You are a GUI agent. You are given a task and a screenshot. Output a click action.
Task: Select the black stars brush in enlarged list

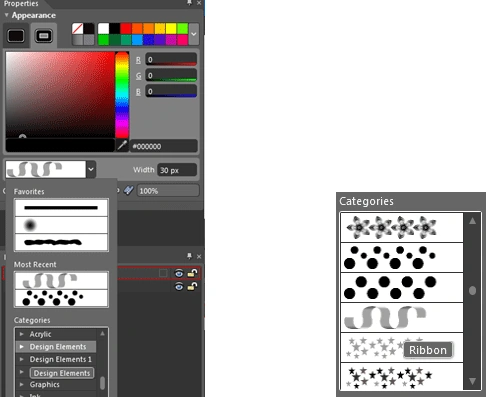point(402,377)
